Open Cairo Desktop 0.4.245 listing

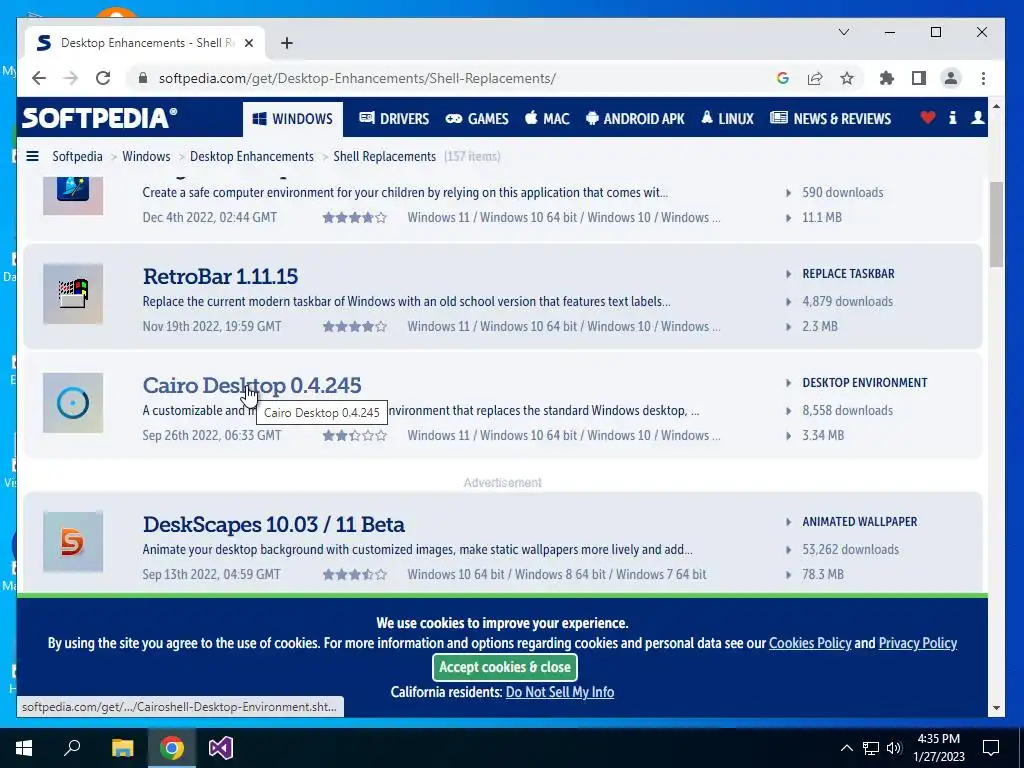(x=251, y=385)
